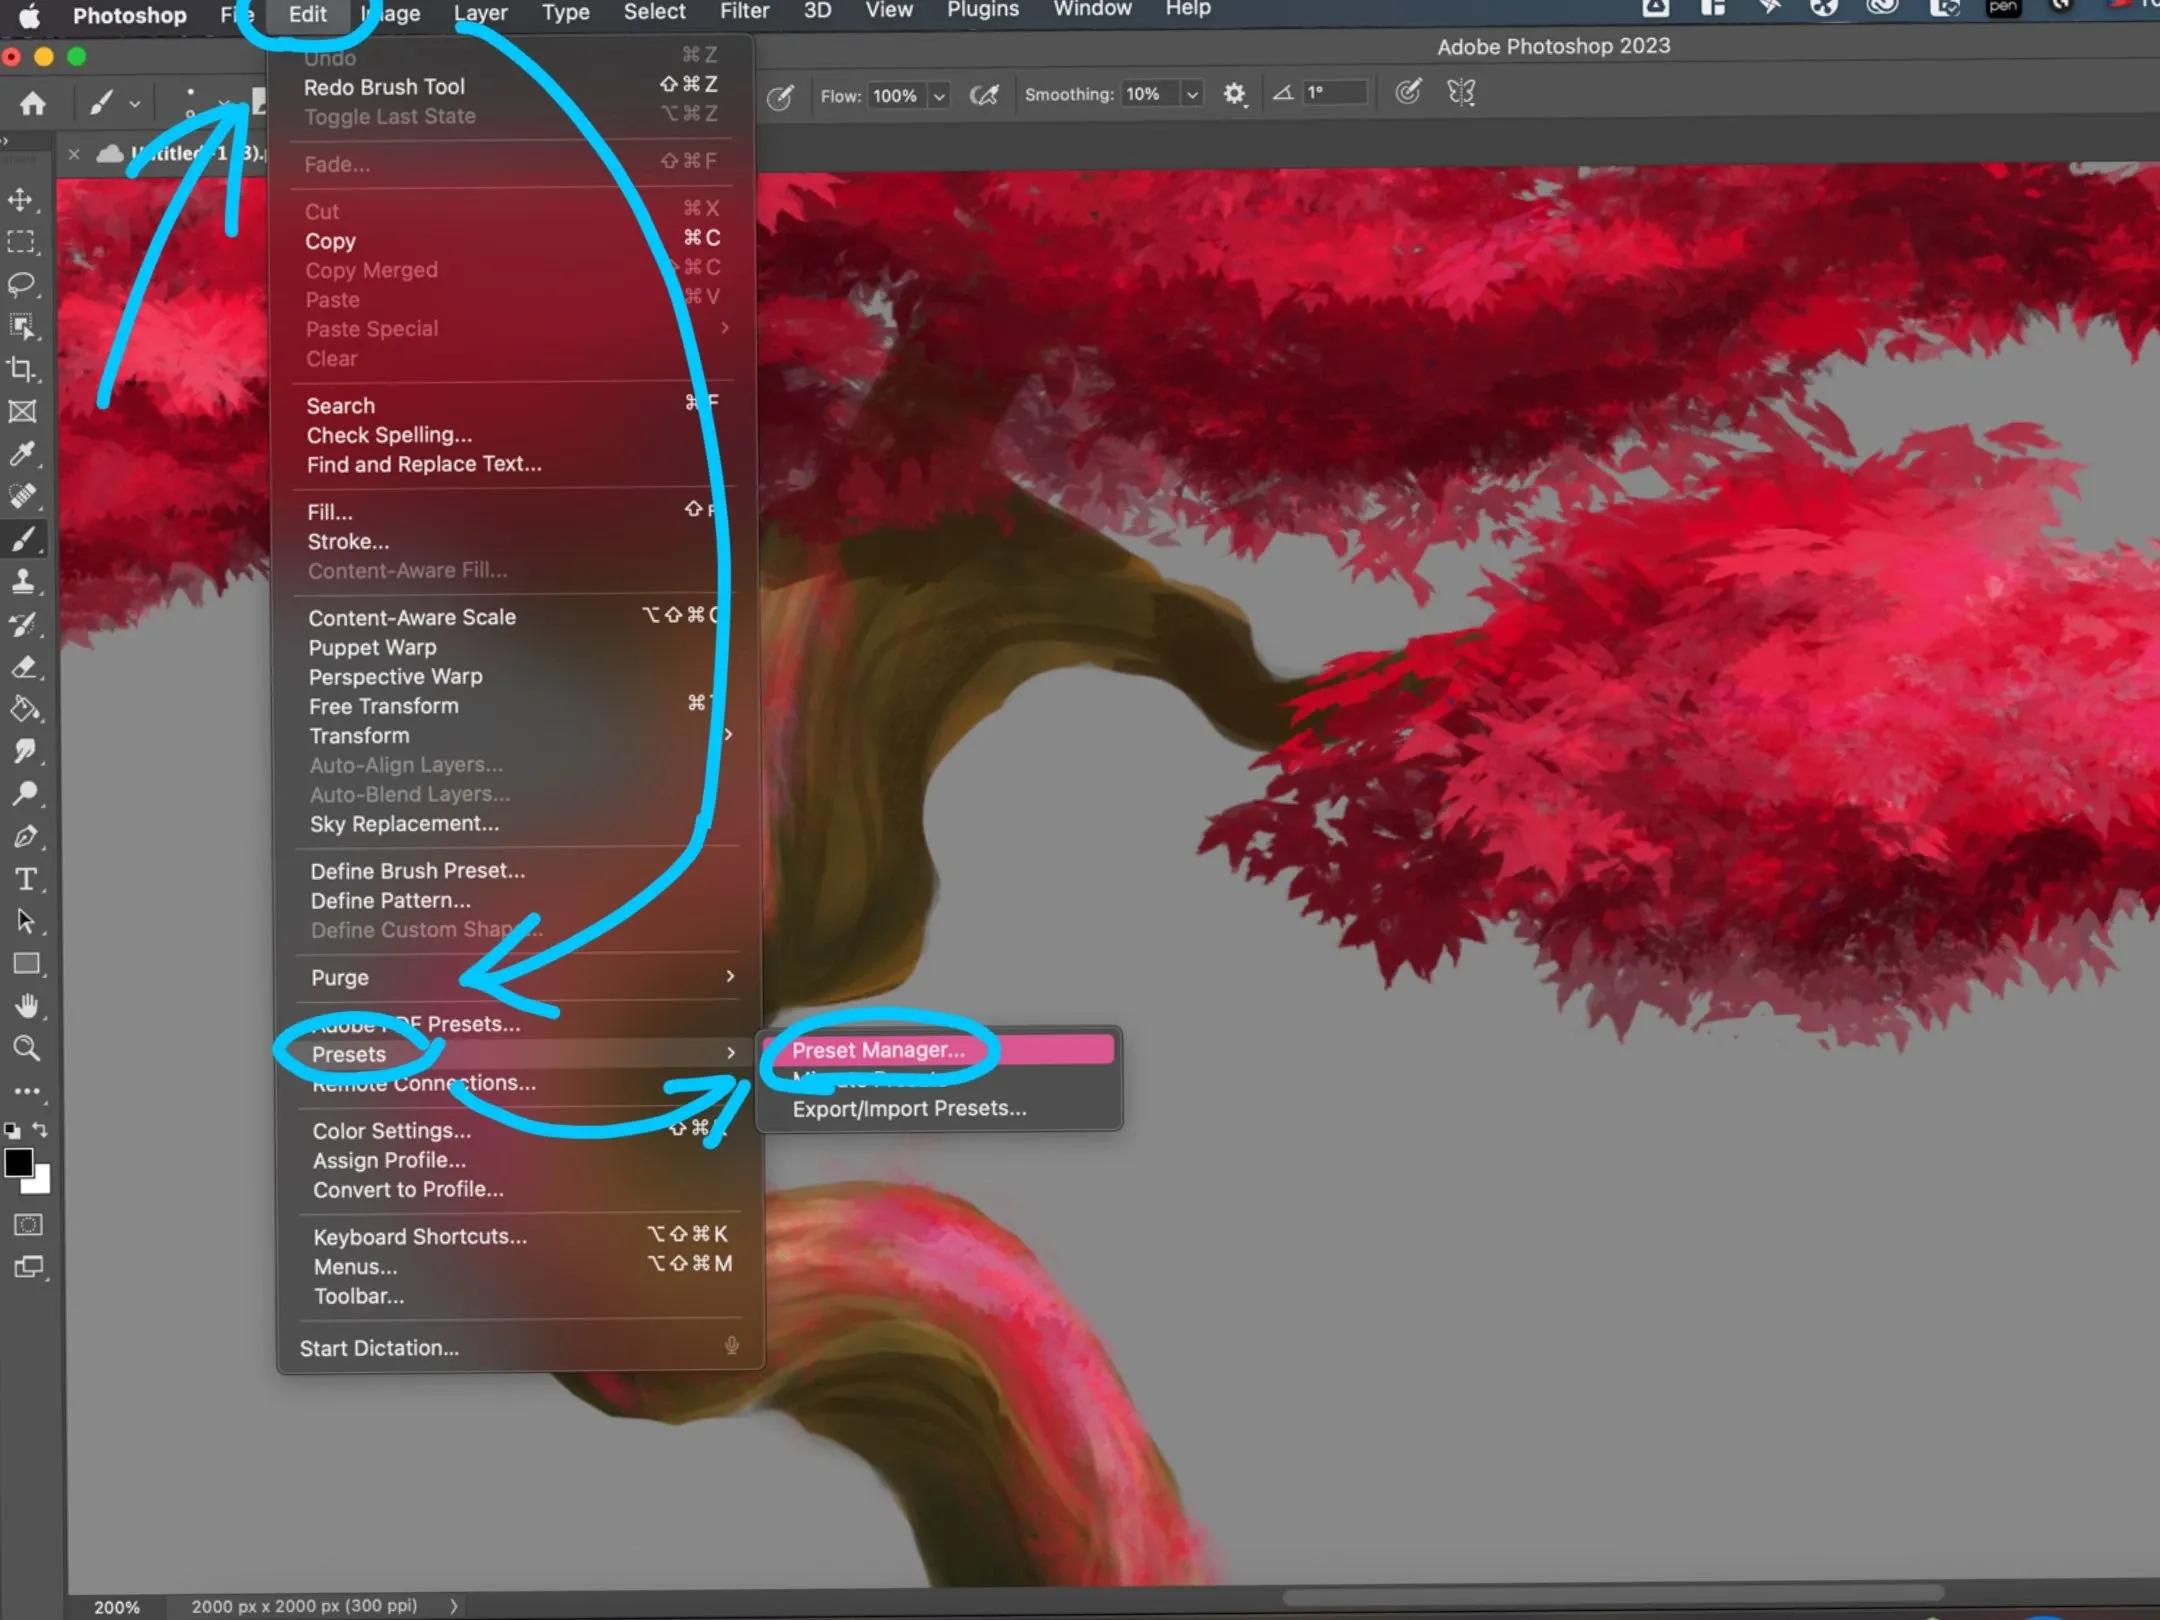Select the Smudge tool
The width and height of the screenshot is (2160, 1620).
pyautogui.click(x=24, y=751)
